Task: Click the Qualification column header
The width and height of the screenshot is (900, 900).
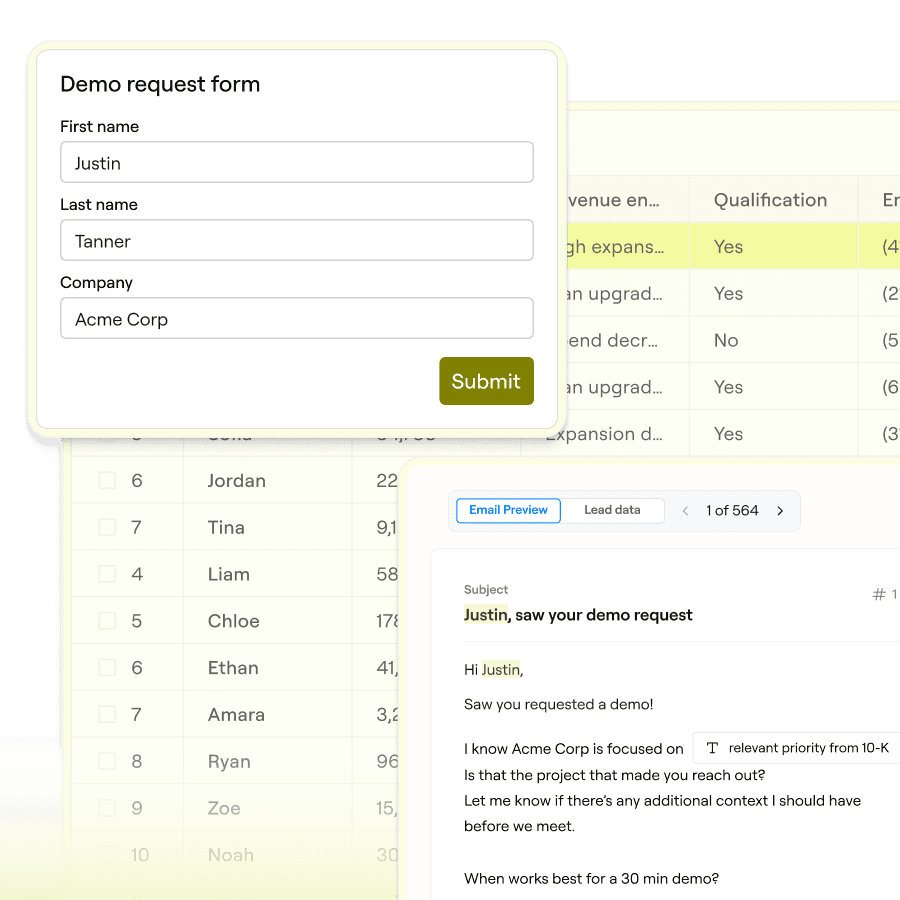Action: 773,200
